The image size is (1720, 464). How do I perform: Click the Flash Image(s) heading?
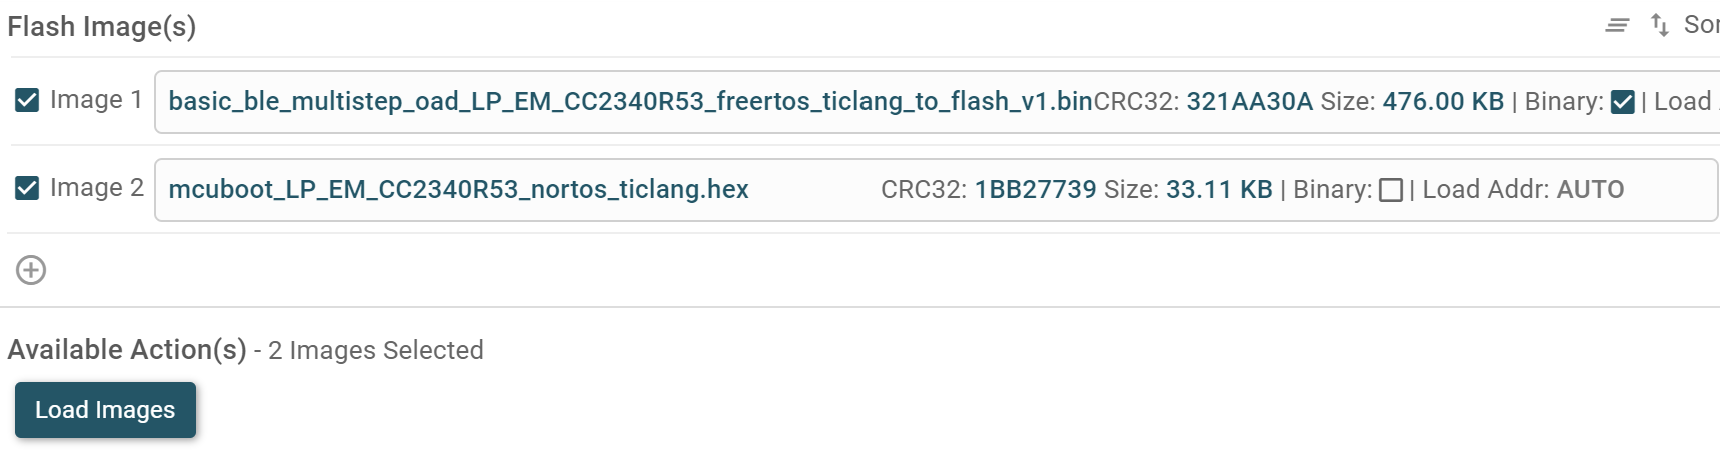102,27
